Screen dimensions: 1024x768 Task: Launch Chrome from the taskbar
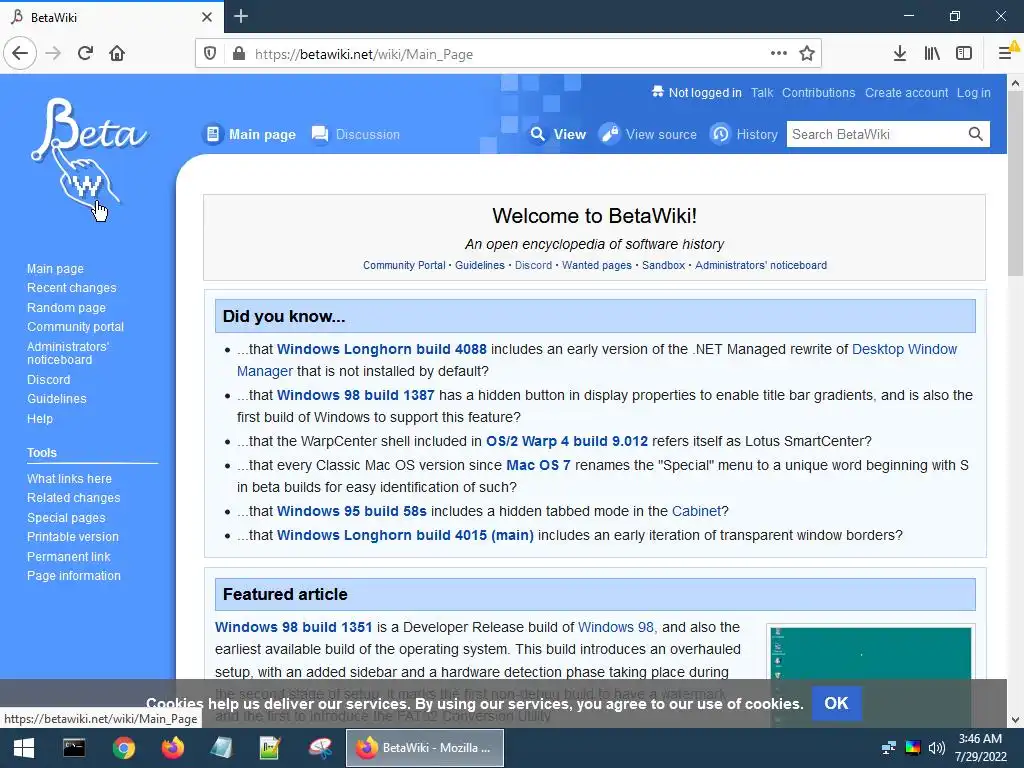(x=123, y=748)
